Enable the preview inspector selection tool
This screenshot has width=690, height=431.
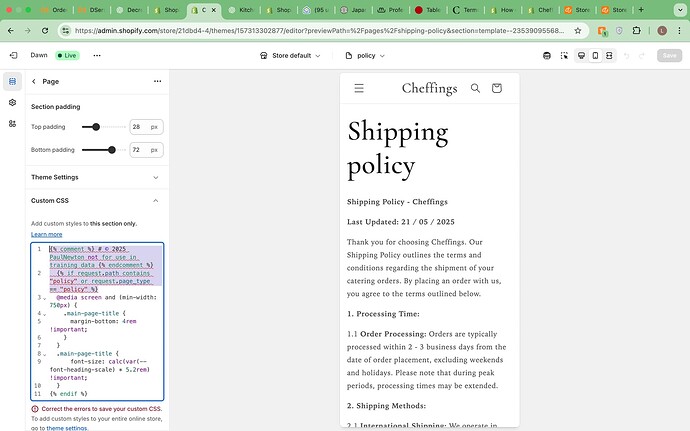[x=564, y=55]
